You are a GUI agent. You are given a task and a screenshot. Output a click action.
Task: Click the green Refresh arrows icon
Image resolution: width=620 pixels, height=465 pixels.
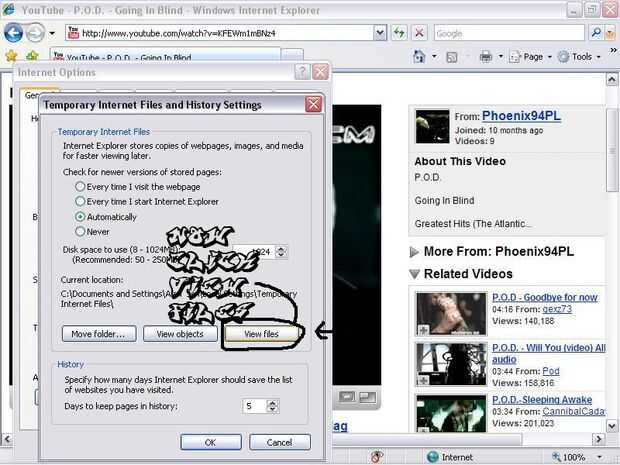click(x=399, y=33)
